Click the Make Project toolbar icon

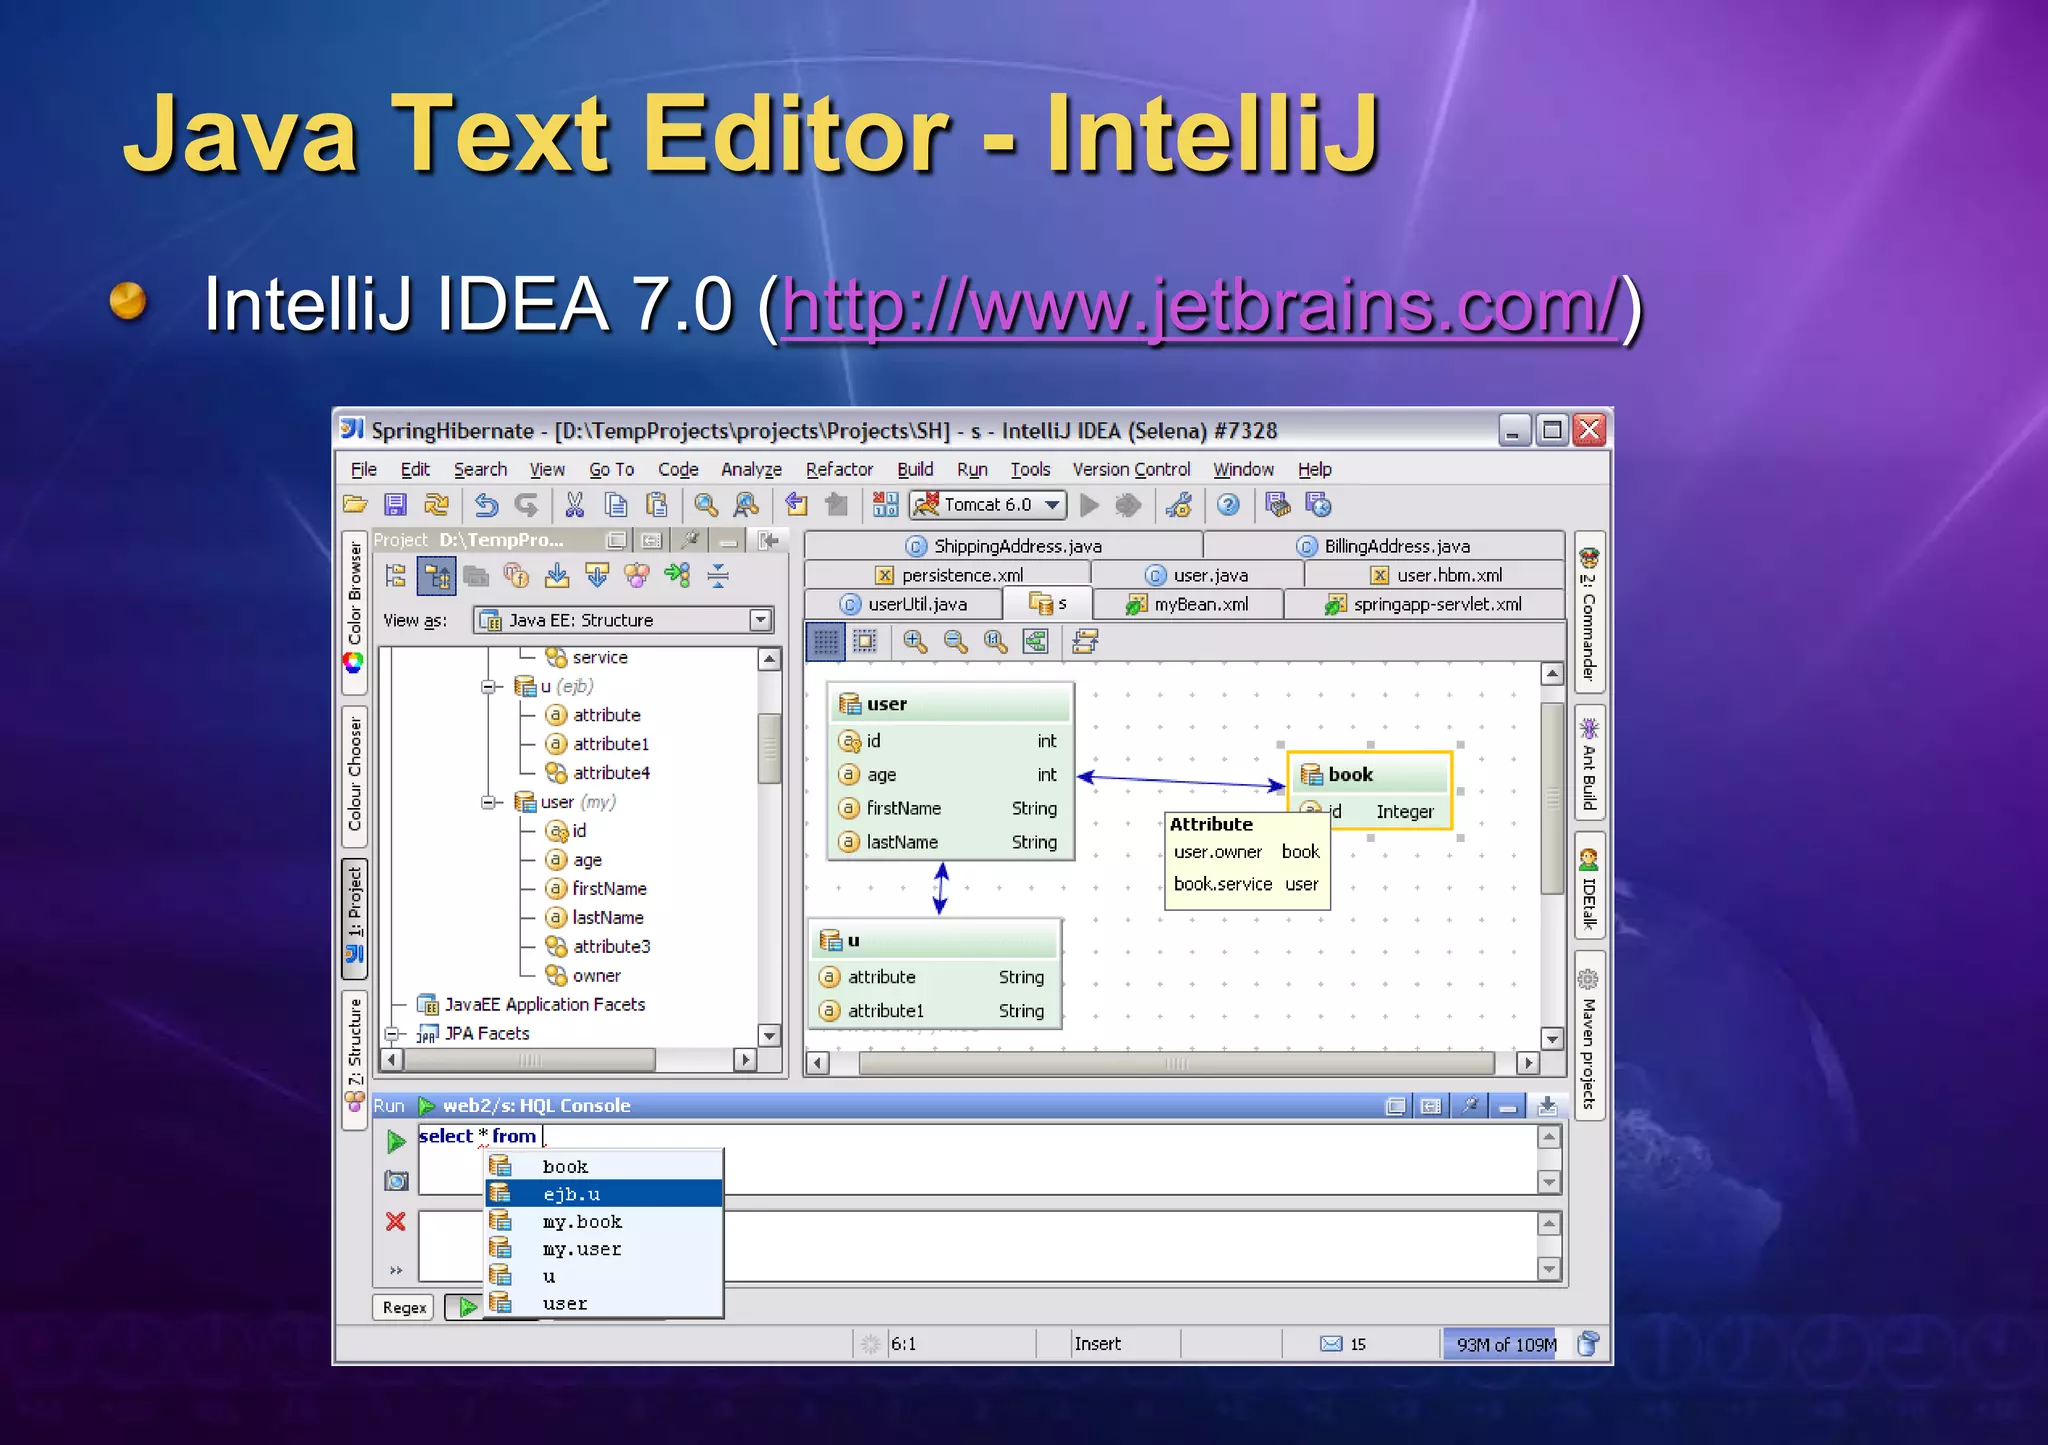click(885, 505)
